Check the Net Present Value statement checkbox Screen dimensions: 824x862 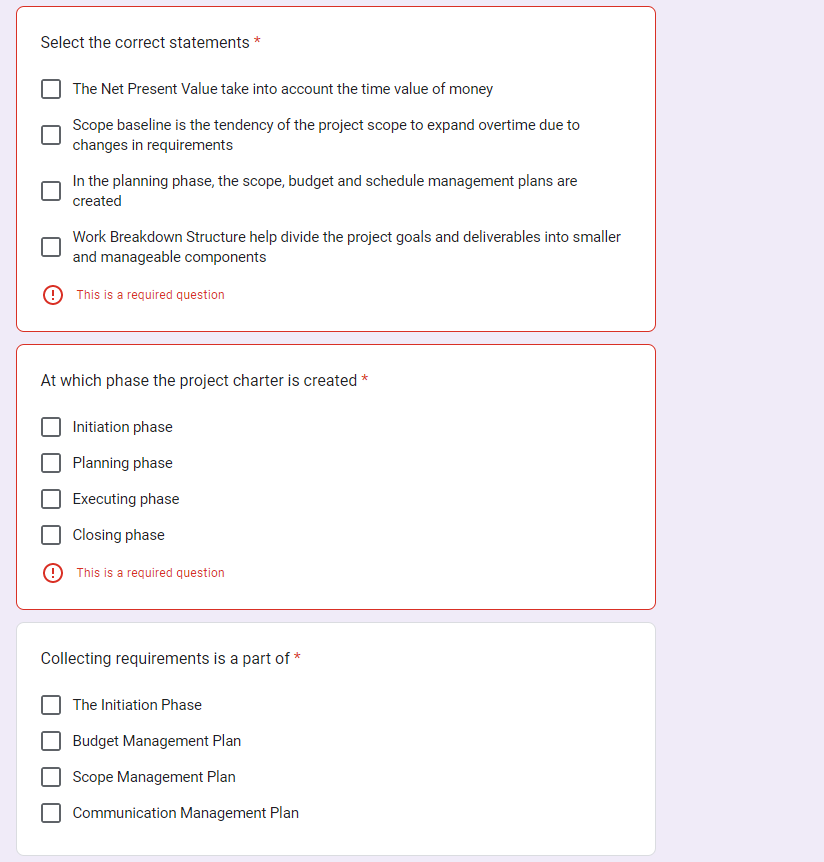[51, 89]
